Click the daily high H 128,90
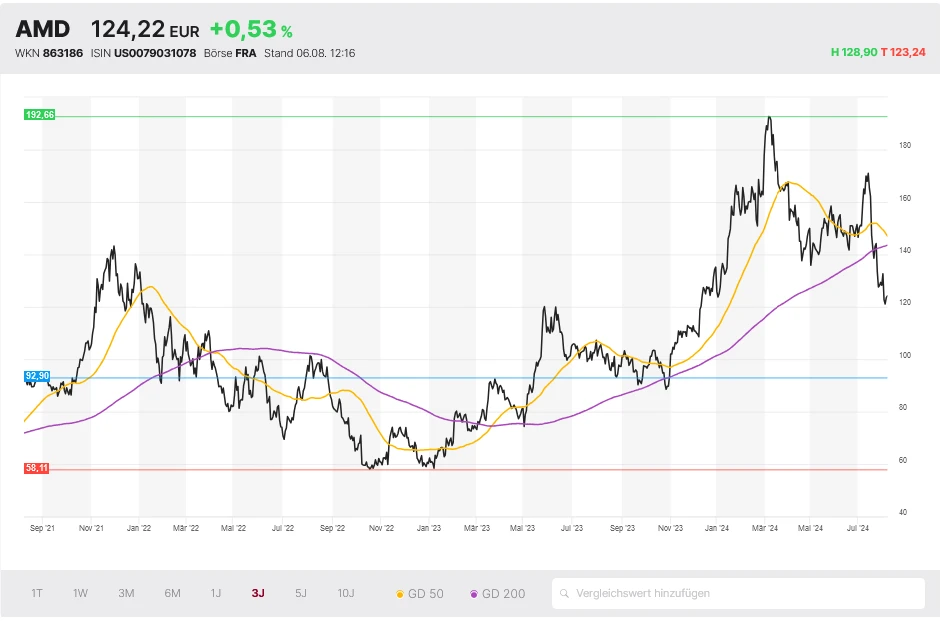 coord(853,52)
